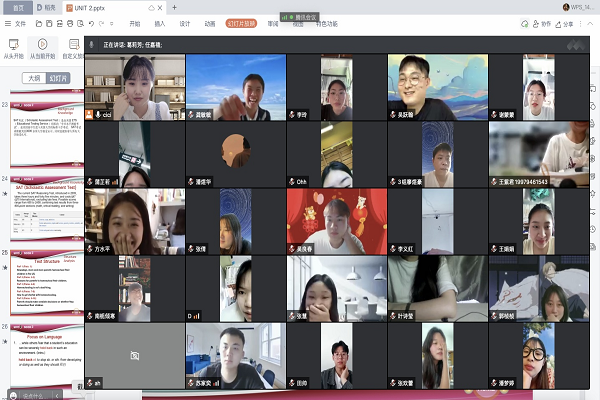
Task: Open the Insert ribbon tab
Action: click(161, 23)
